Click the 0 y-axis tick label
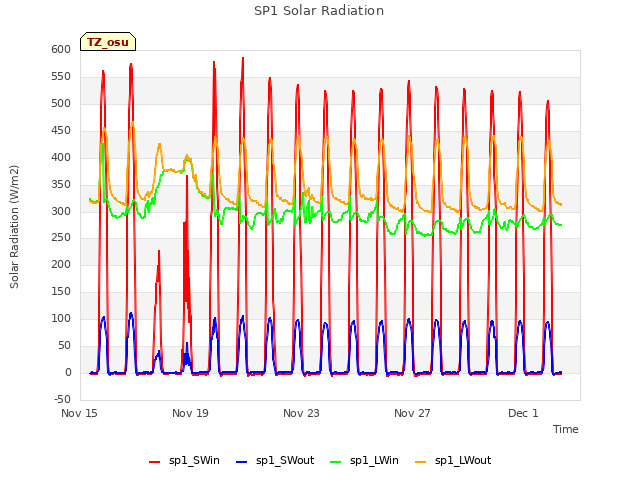This screenshot has height=480, width=640. (x=68, y=372)
